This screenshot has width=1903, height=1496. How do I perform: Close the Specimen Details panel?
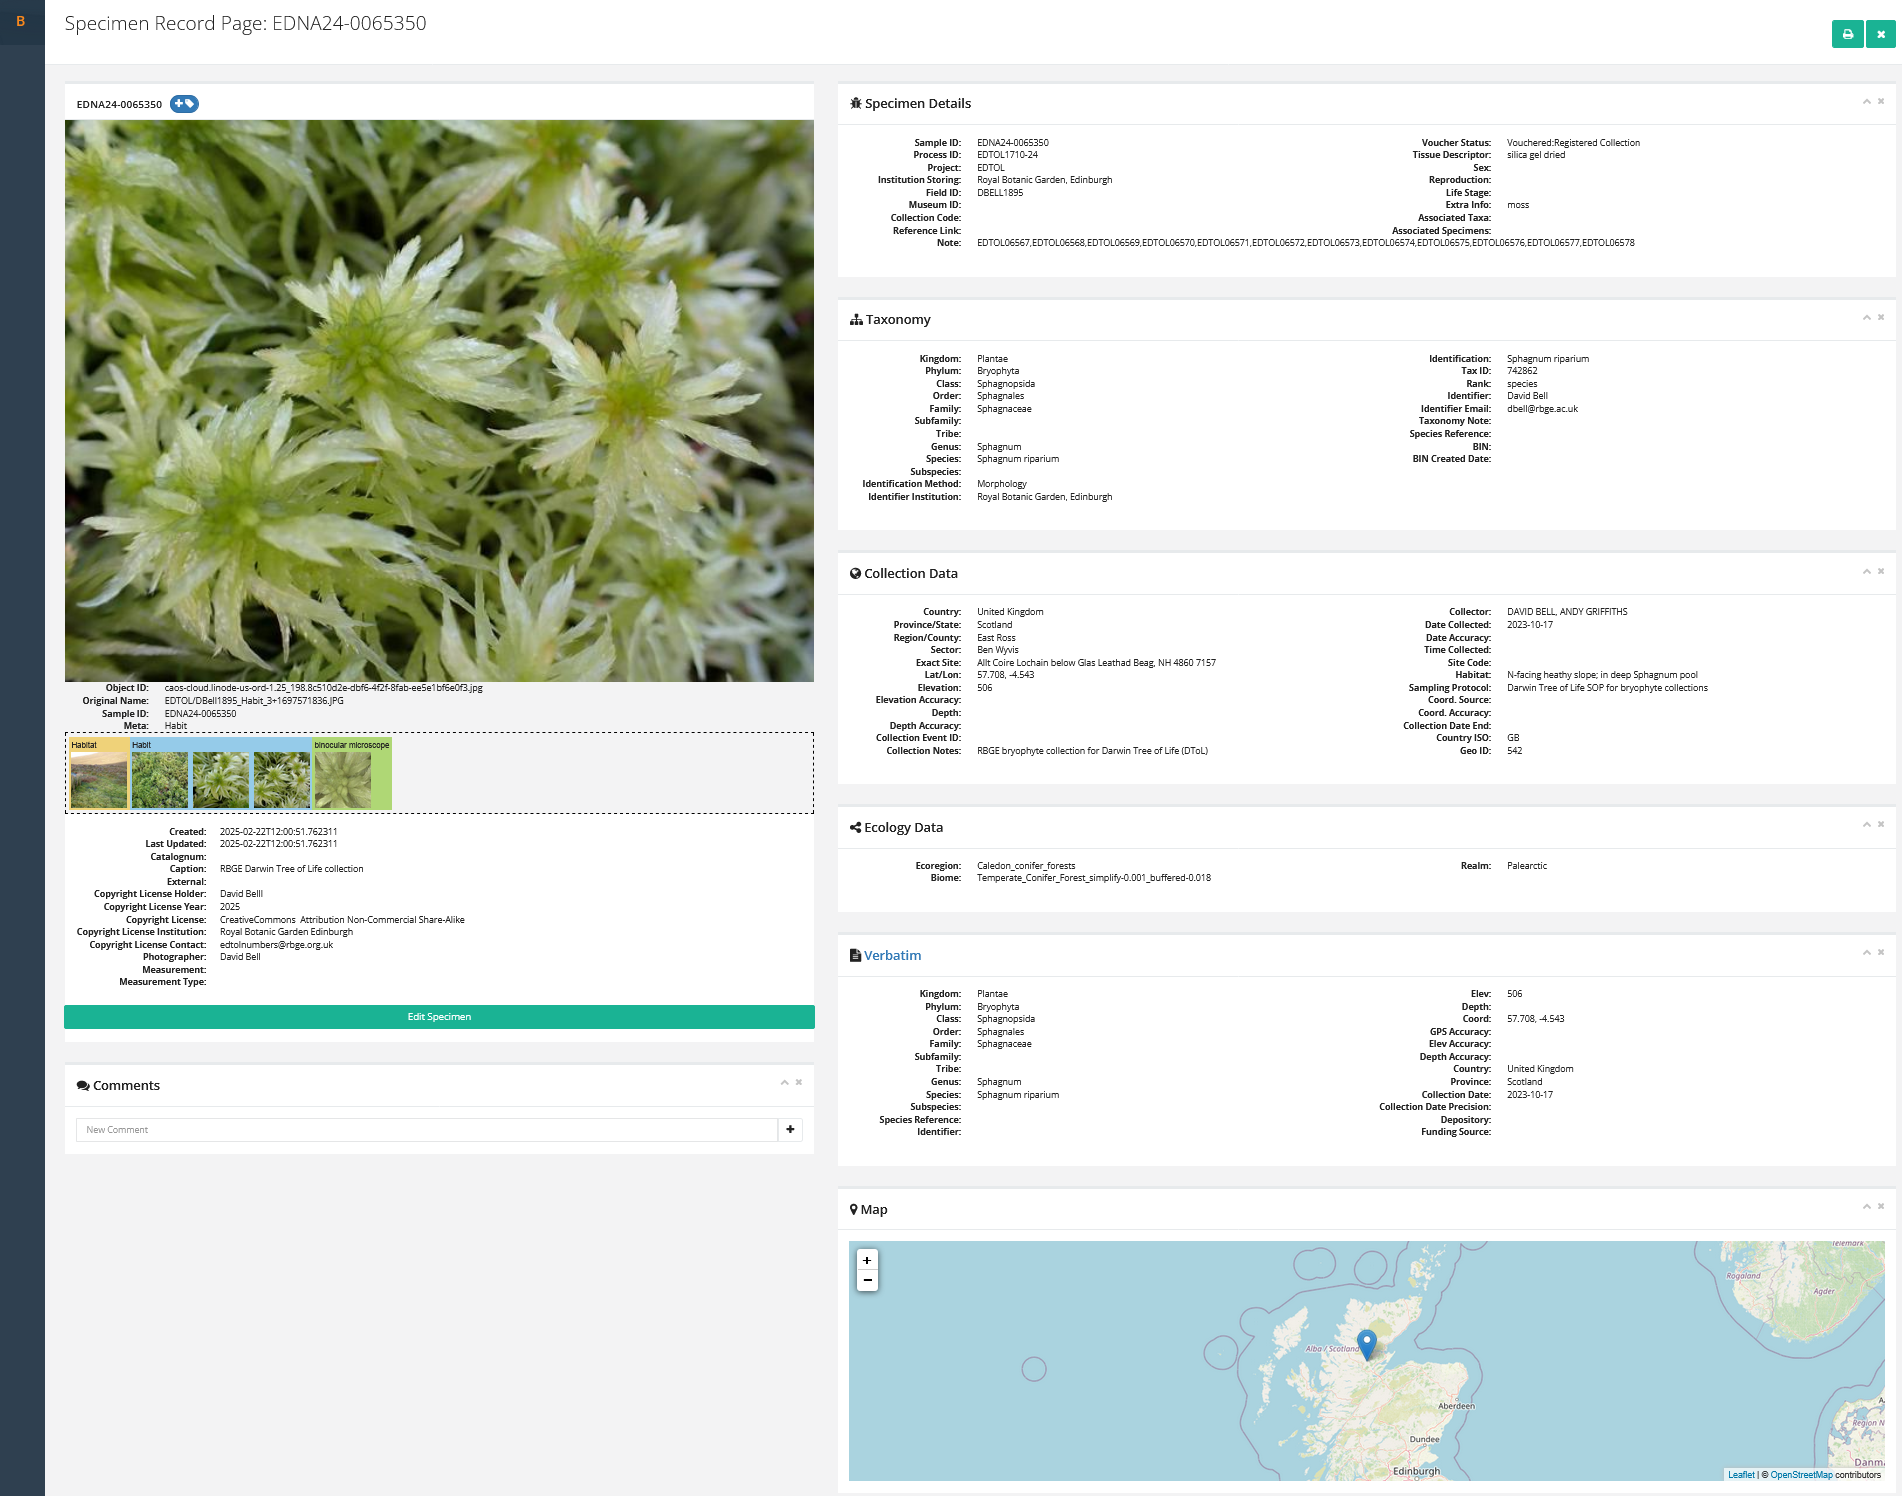(1881, 101)
